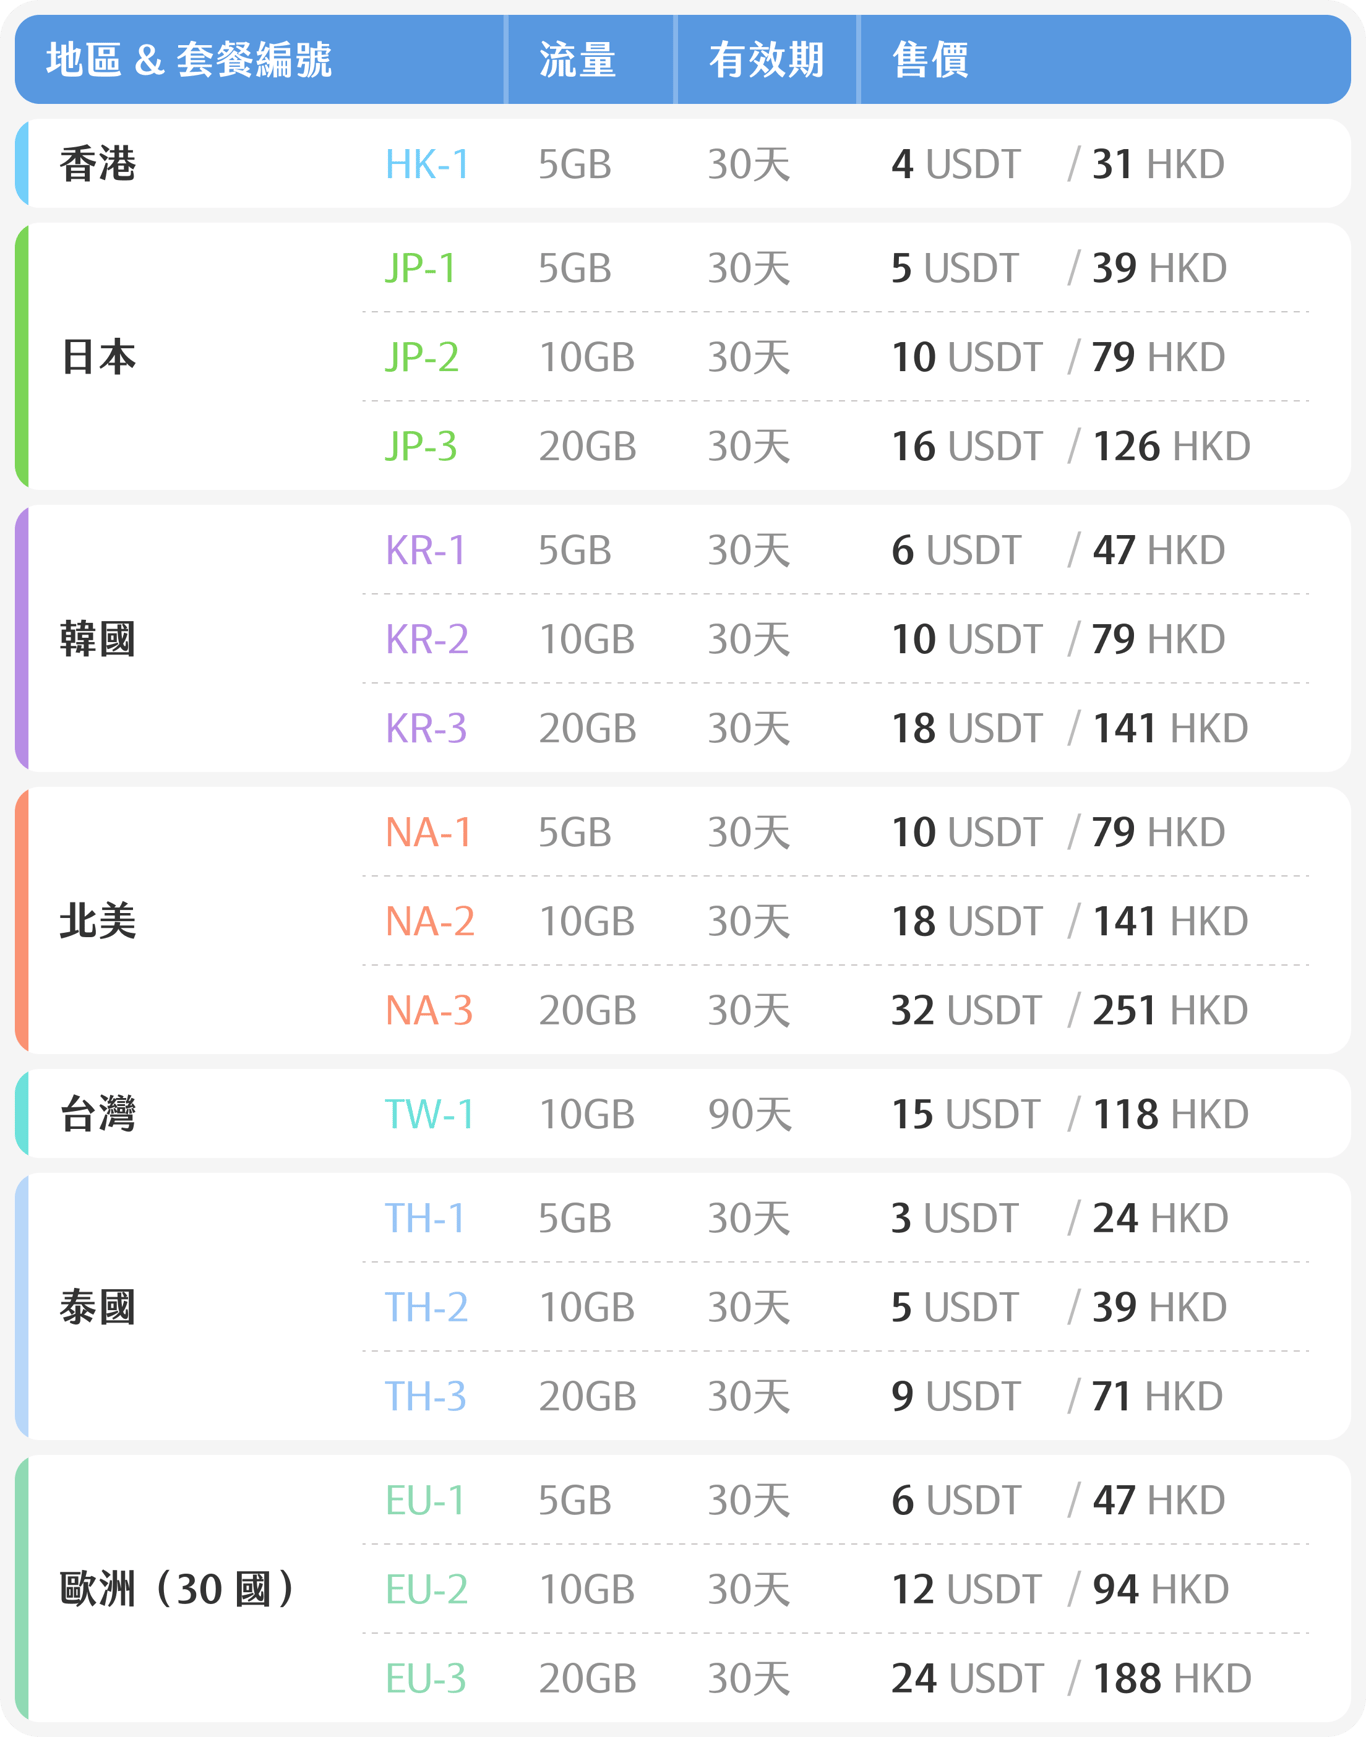Select the 香港 region label
1366x1737 pixels.
(x=97, y=164)
